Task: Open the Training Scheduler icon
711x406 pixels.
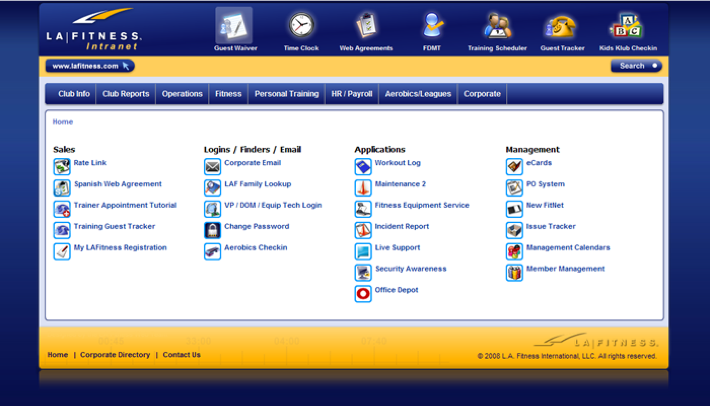Action: tap(497, 25)
